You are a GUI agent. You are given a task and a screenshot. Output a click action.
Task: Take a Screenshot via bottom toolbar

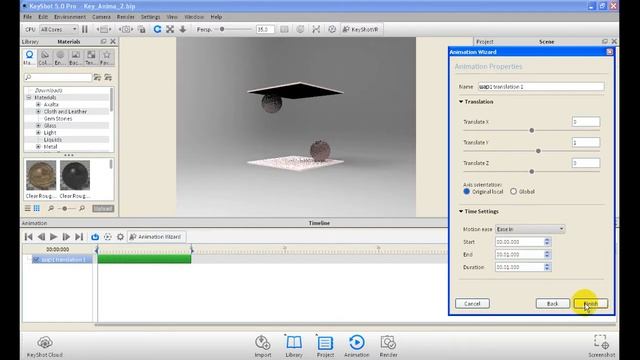tap(602, 346)
